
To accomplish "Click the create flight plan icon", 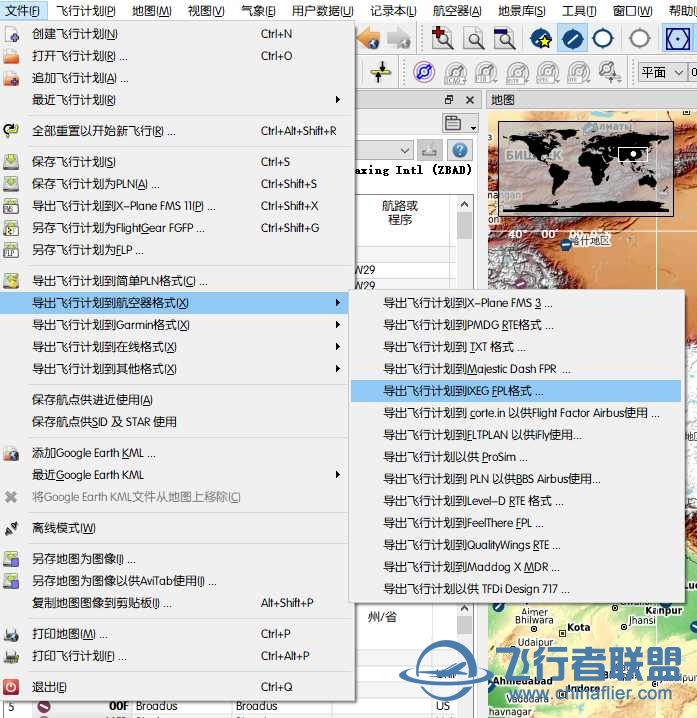I will [x=11, y=34].
